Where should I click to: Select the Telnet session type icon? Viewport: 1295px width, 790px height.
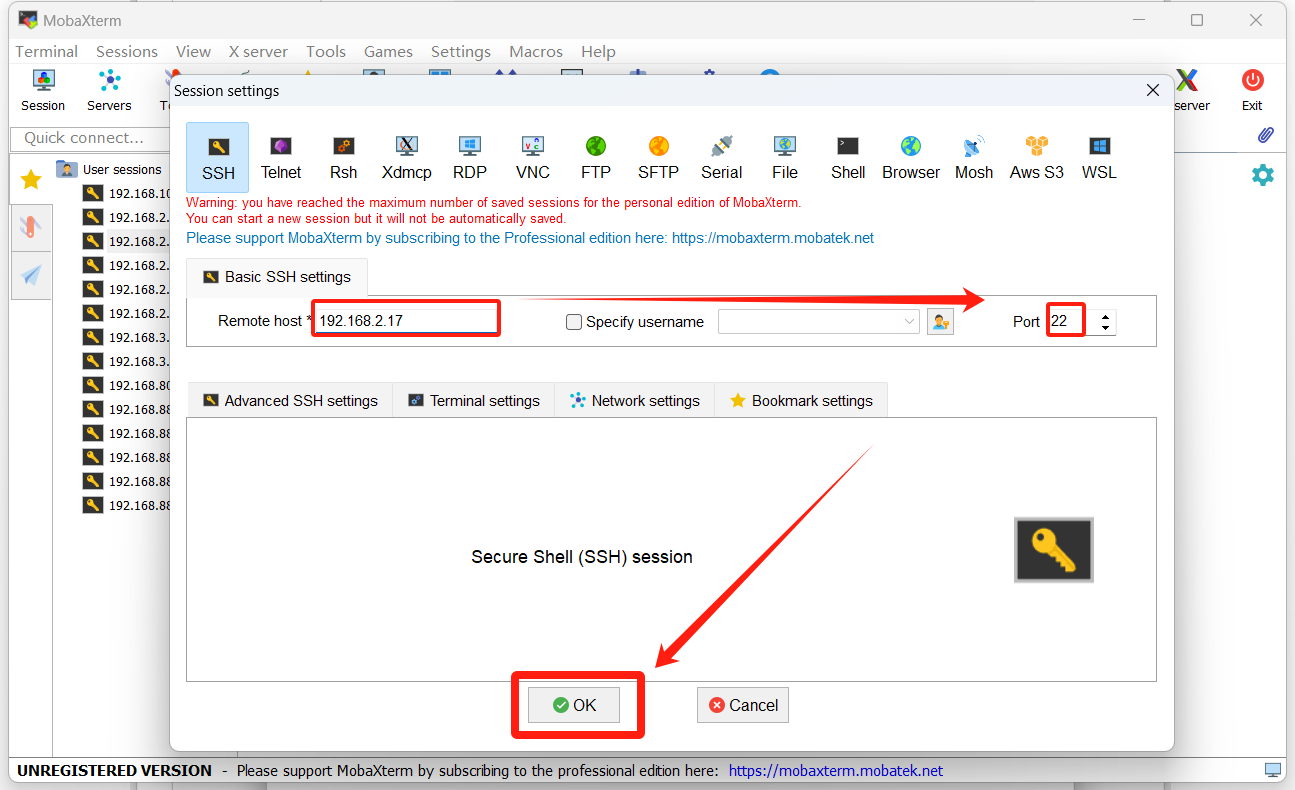coord(281,157)
